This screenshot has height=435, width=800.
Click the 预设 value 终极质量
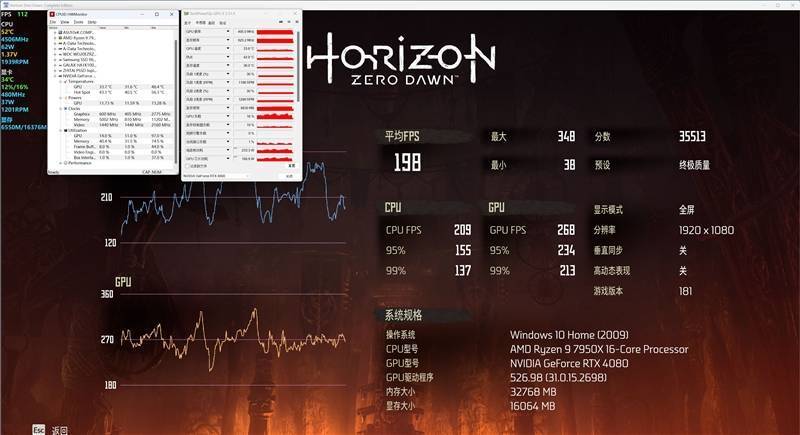[x=694, y=165]
